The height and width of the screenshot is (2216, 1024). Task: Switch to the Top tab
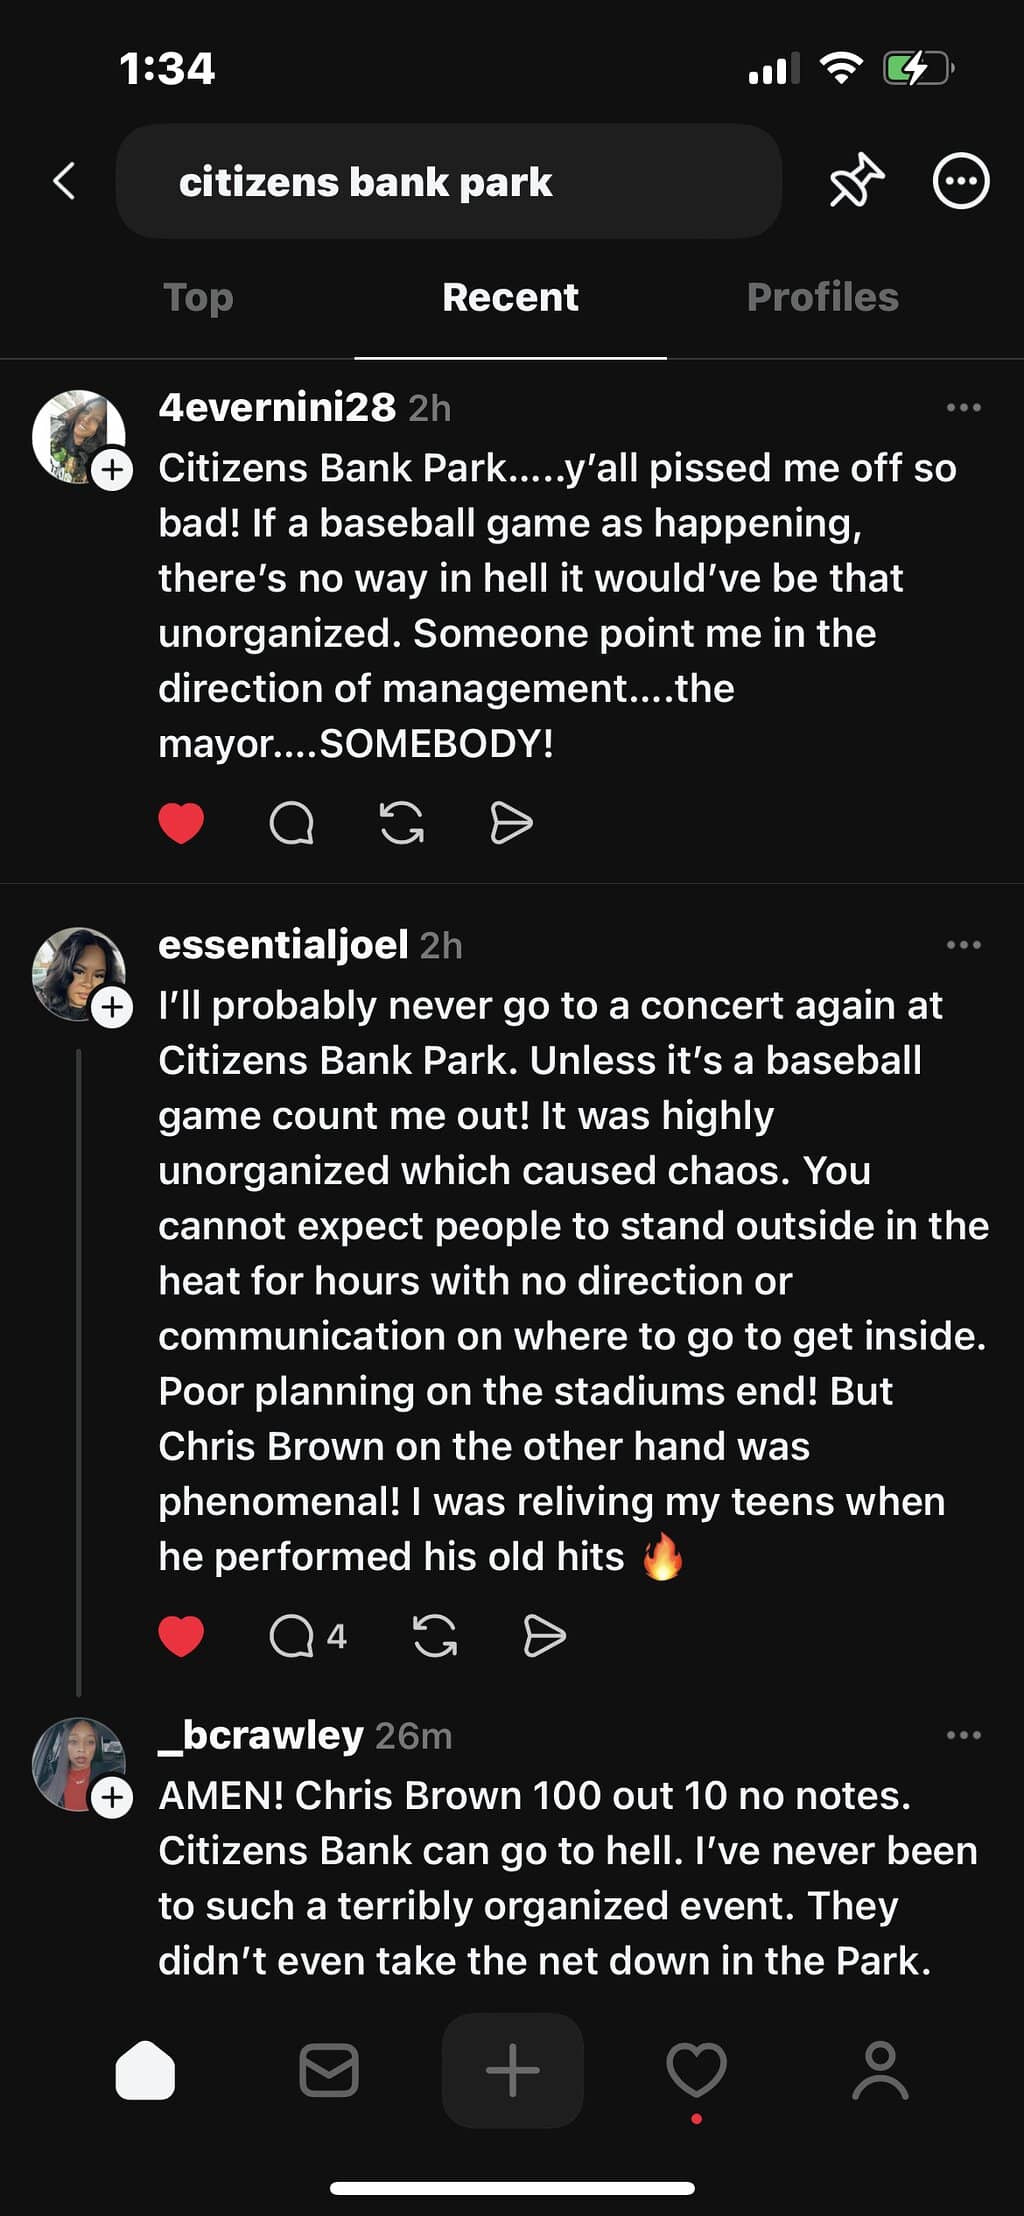click(x=198, y=297)
